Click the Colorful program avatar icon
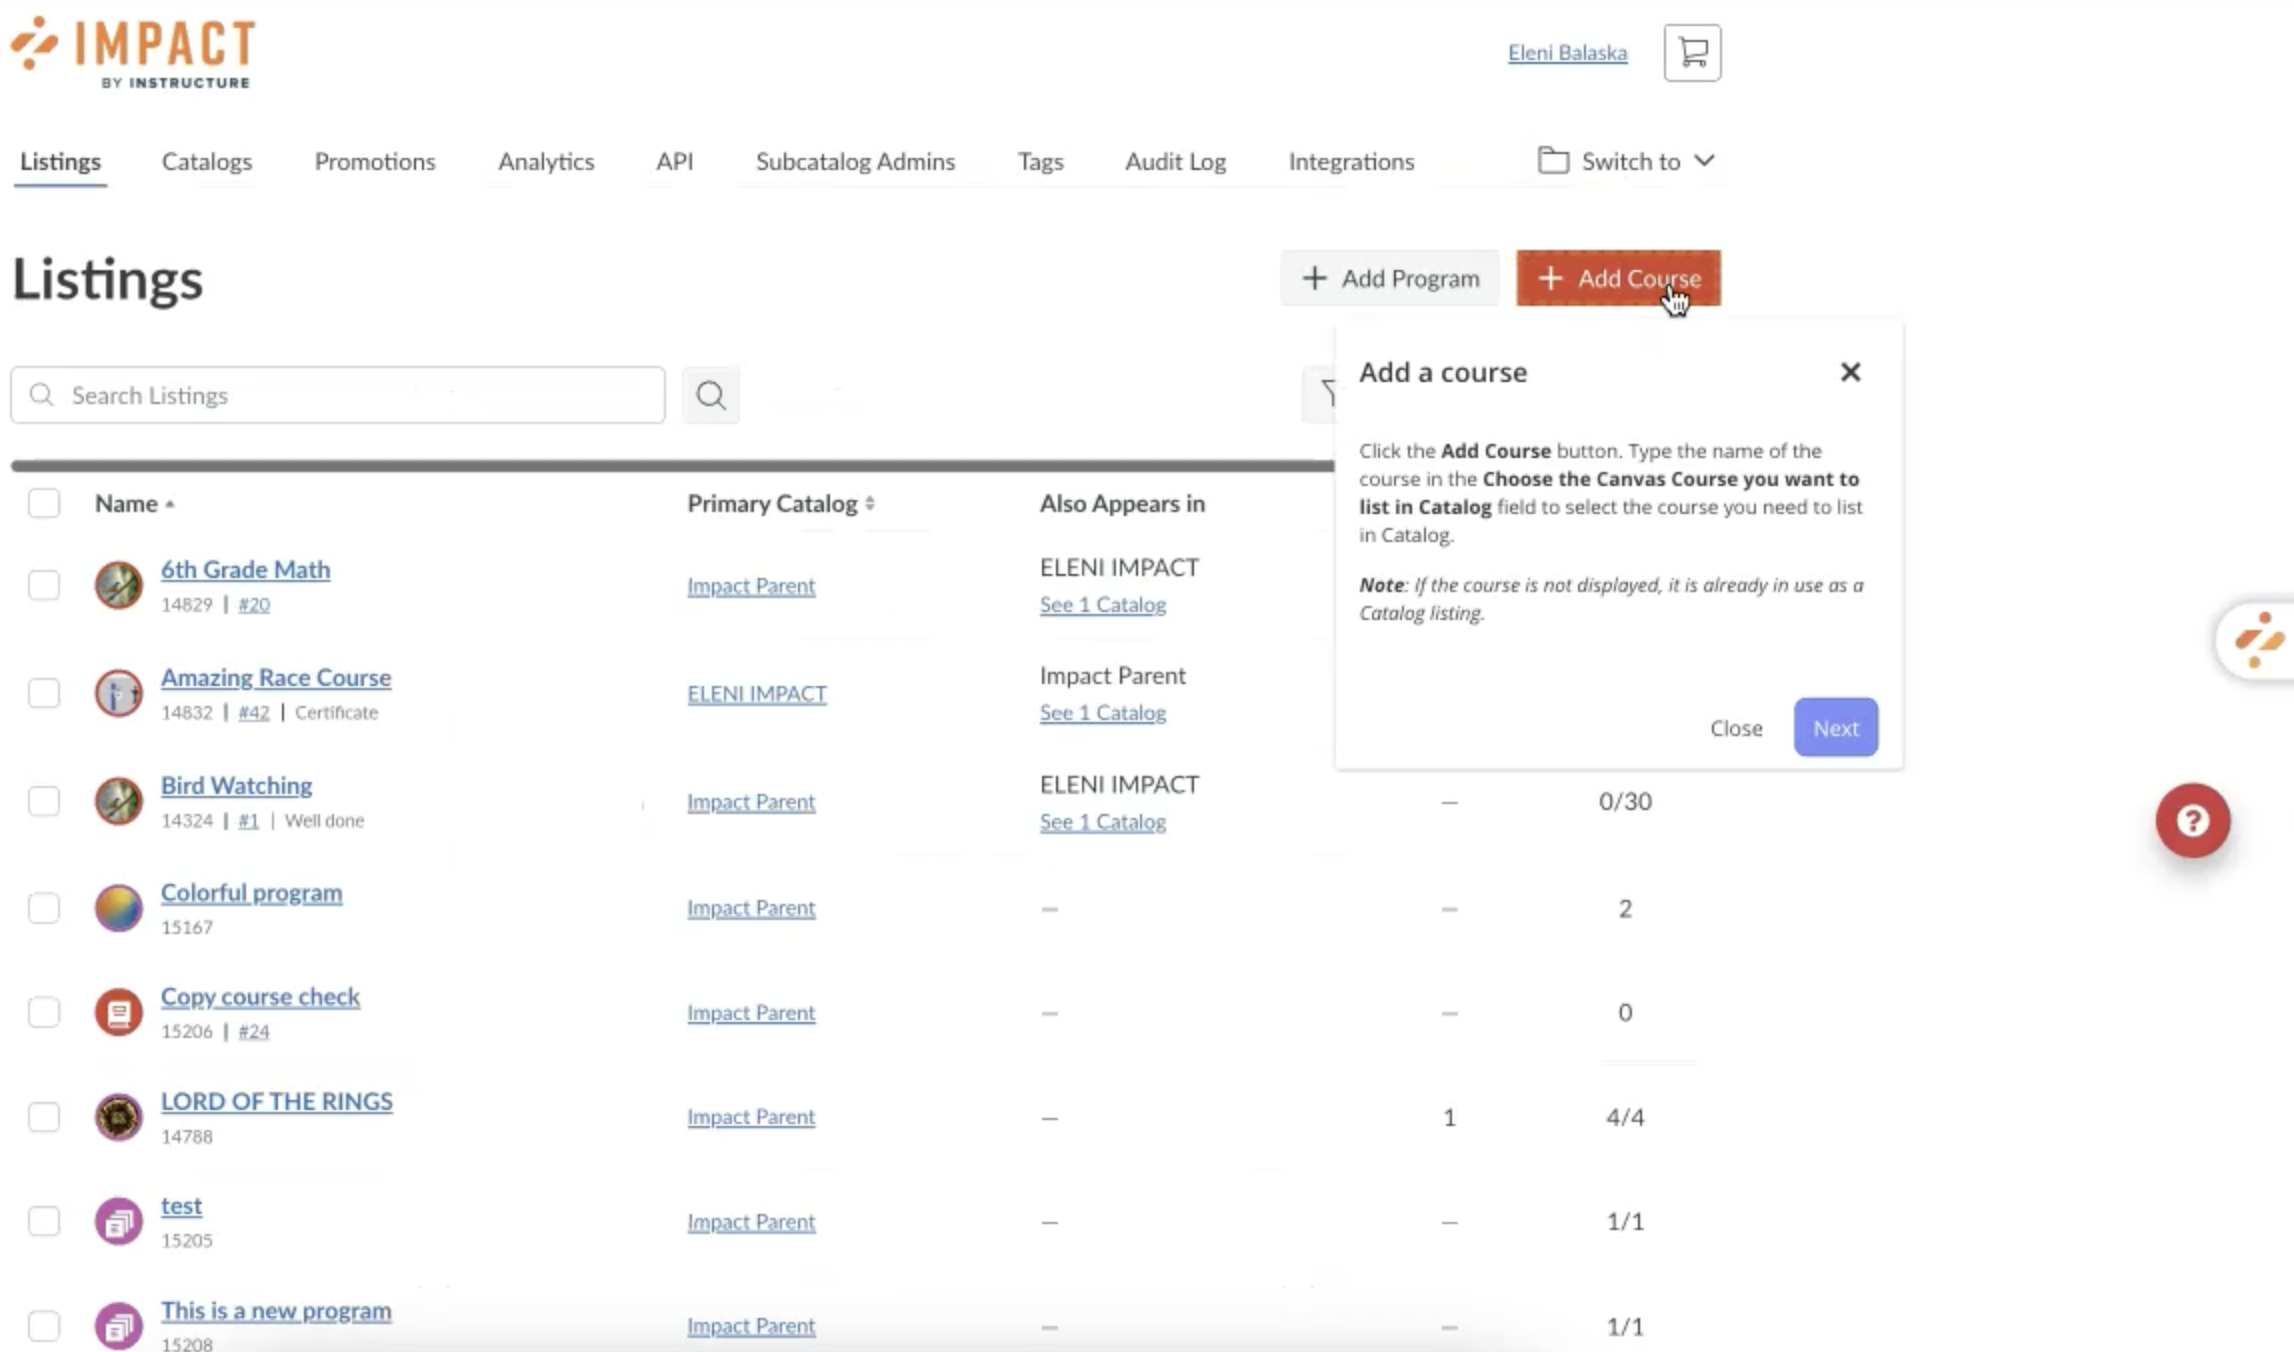This screenshot has width=2294, height=1352. [x=118, y=908]
